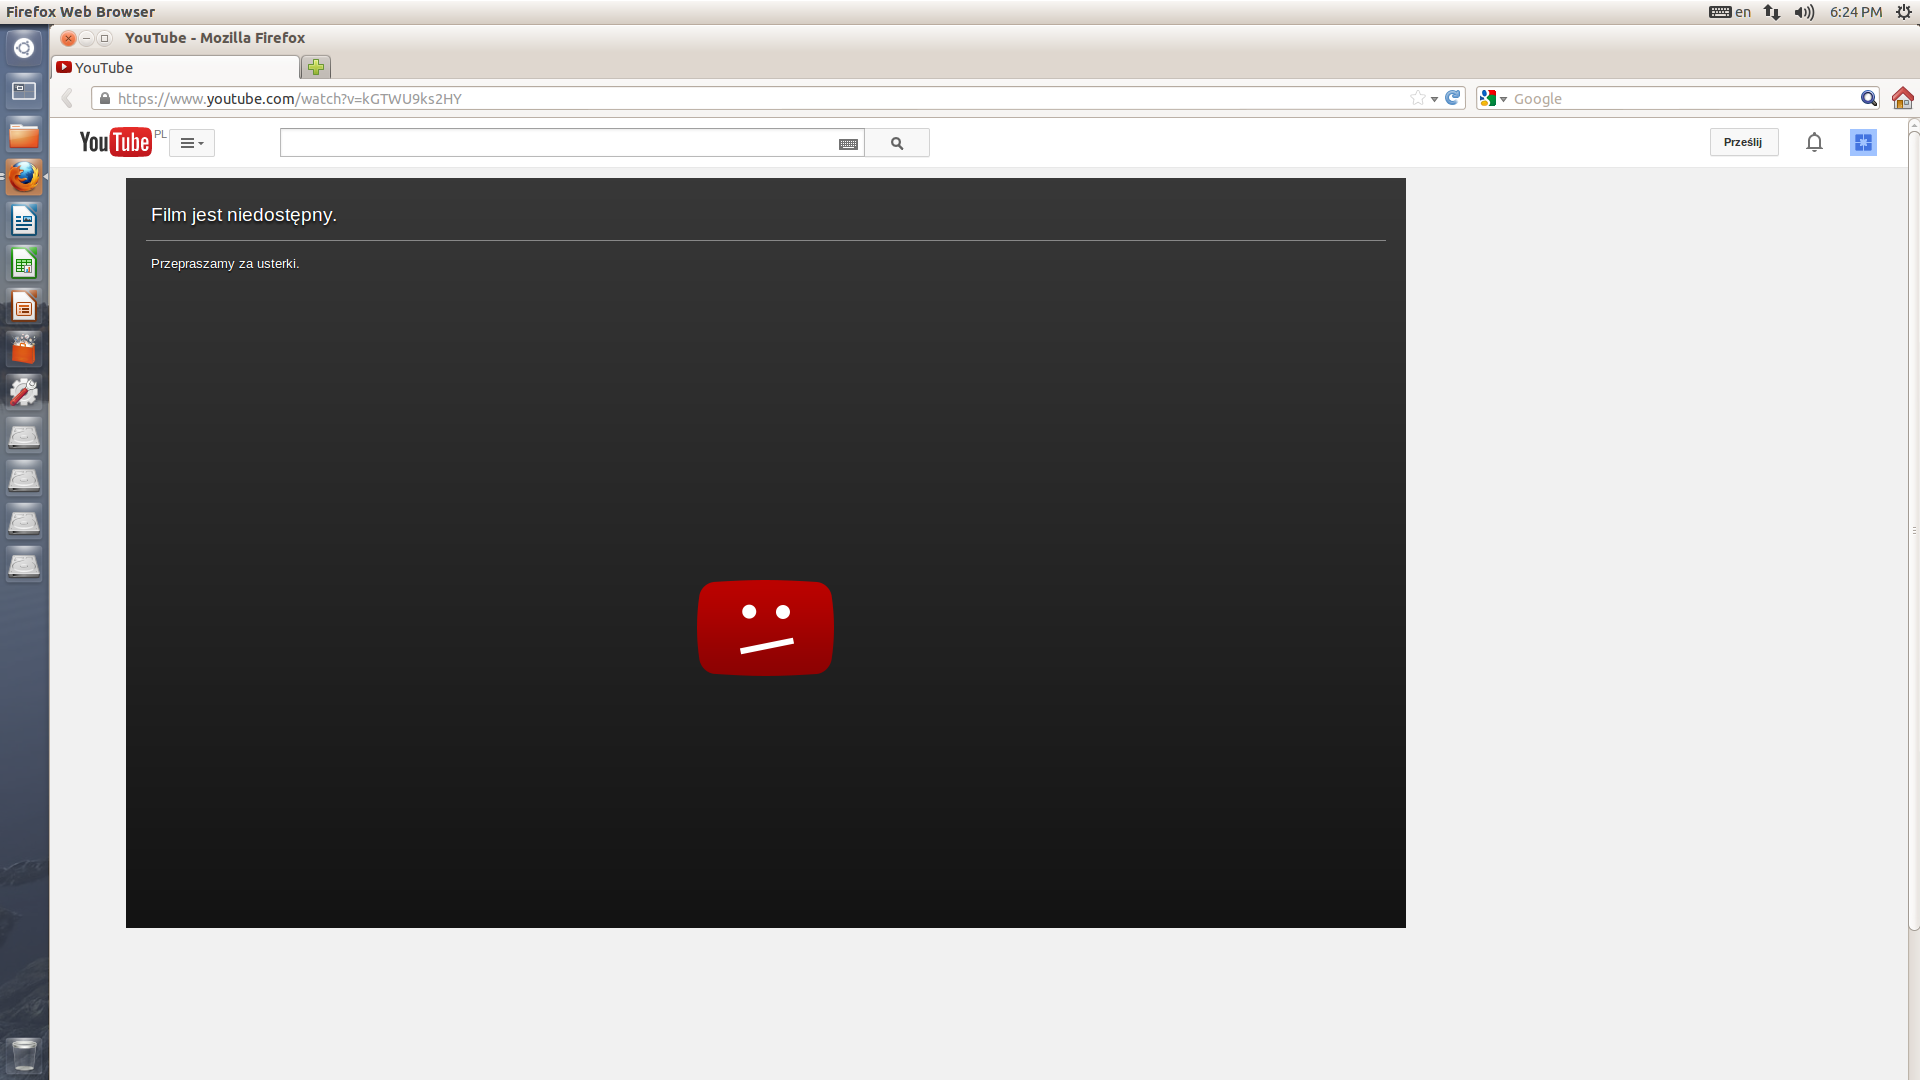Viewport: 1920px width, 1080px height.
Task: Click the YouTube search input field
Action: click(x=558, y=143)
